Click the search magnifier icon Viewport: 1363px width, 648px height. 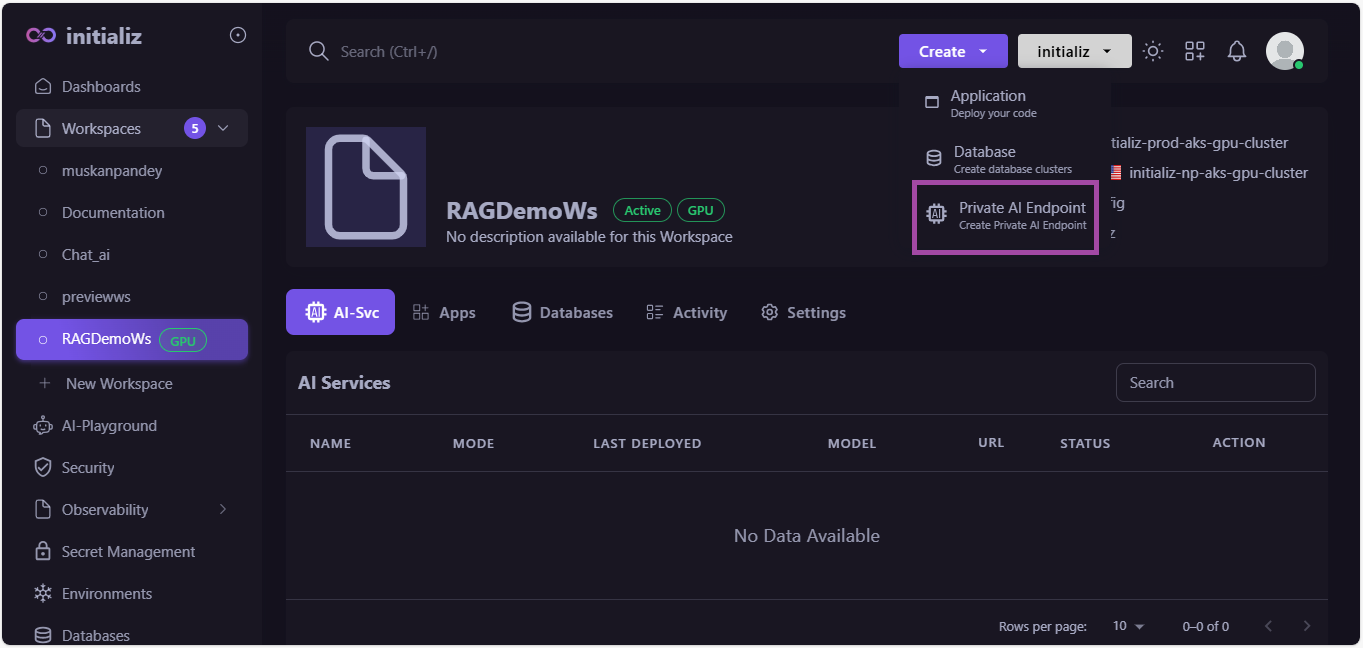[318, 50]
